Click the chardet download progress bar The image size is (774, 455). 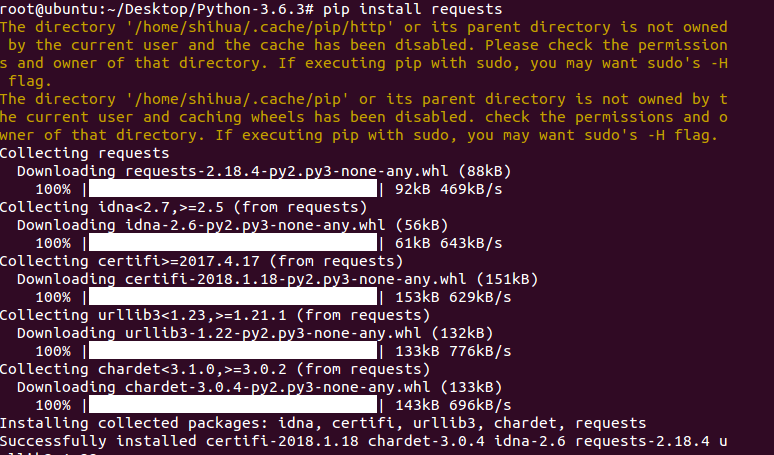tap(232, 405)
